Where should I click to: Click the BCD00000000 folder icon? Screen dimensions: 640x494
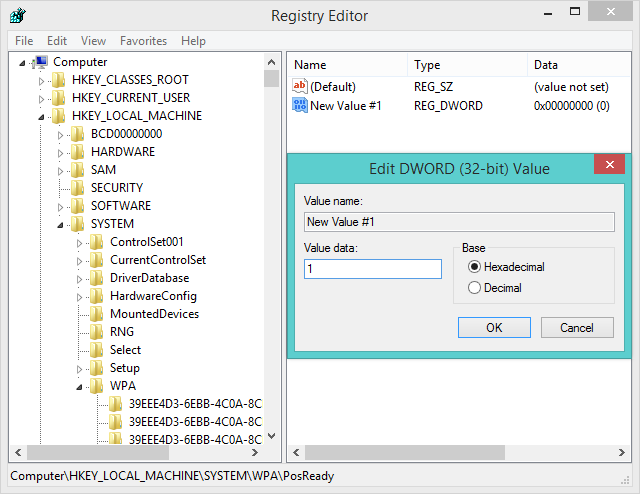pyautogui.click(x=78, y=134)
